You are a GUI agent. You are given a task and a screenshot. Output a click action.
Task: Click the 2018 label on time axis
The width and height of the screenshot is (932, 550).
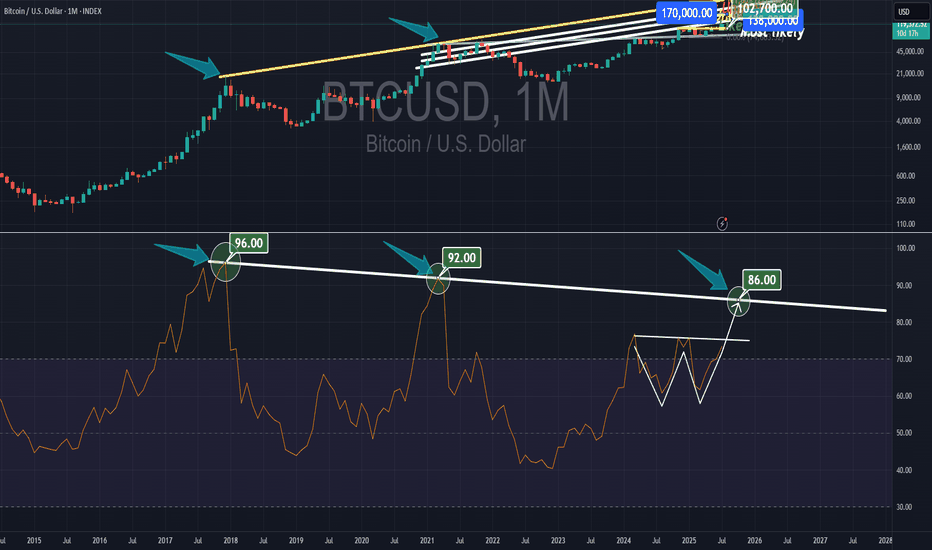[230, 540]
